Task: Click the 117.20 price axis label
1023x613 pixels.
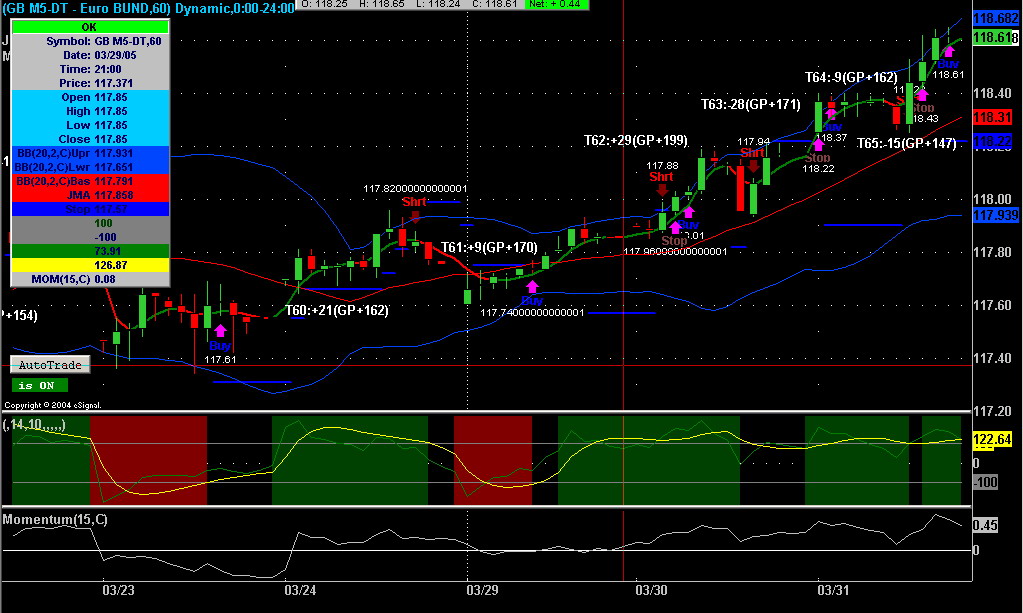Action: (x=992, y=411)
